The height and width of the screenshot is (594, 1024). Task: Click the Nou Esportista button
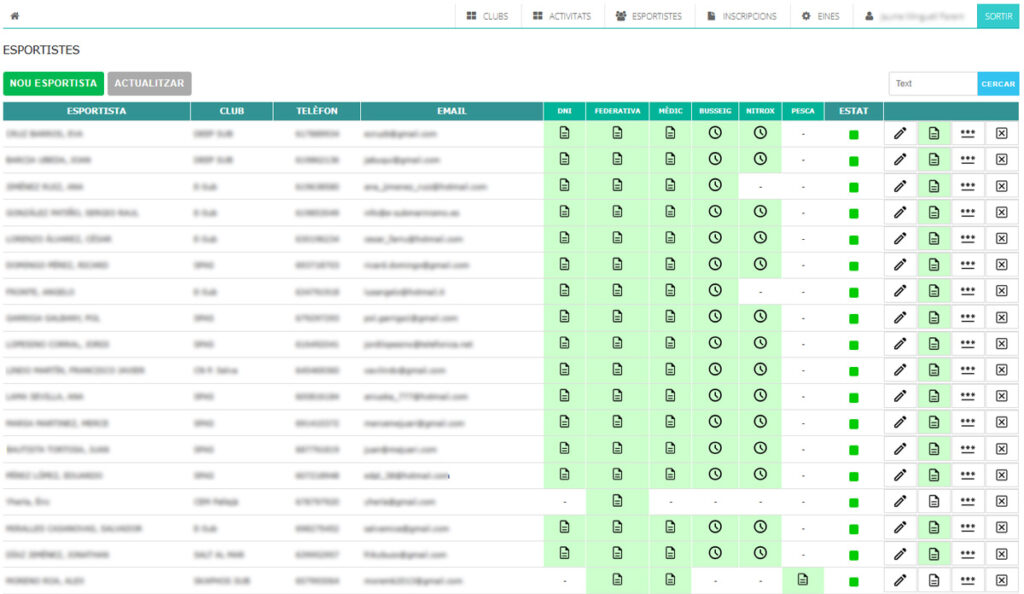click(x=53, y=83)
